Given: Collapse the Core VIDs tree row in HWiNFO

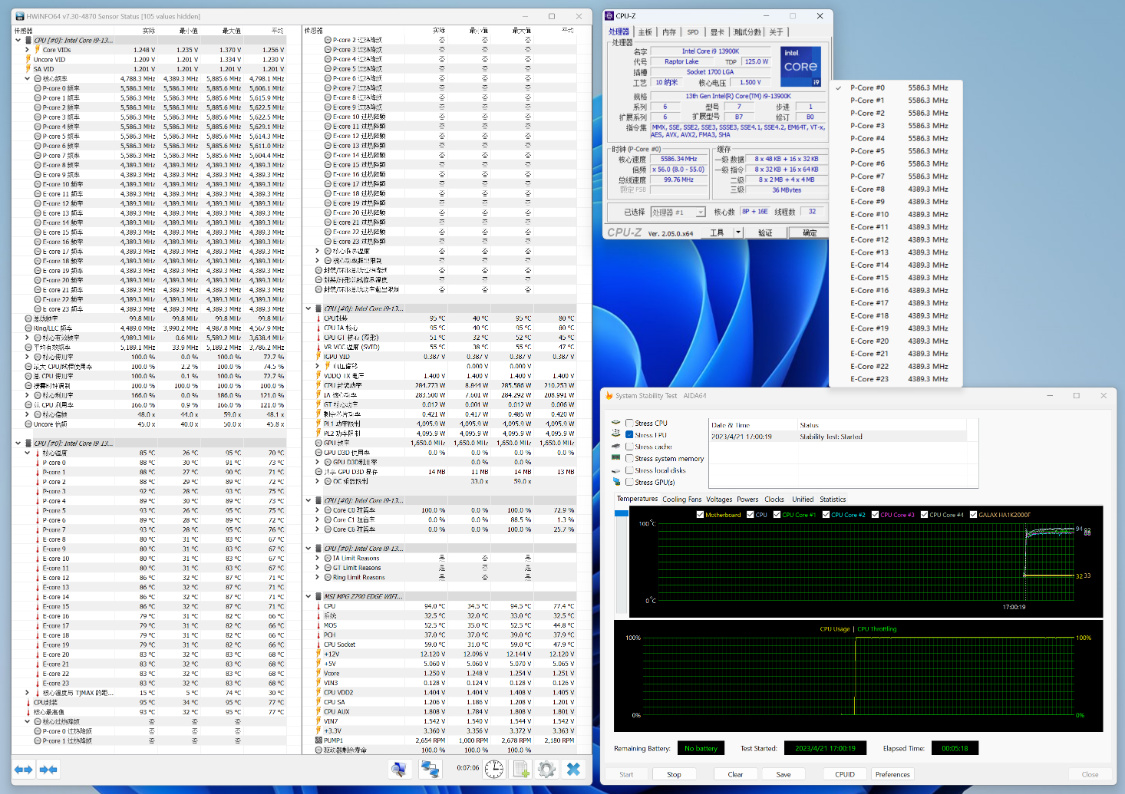Looking at the screenshot, I should [27, 49].
